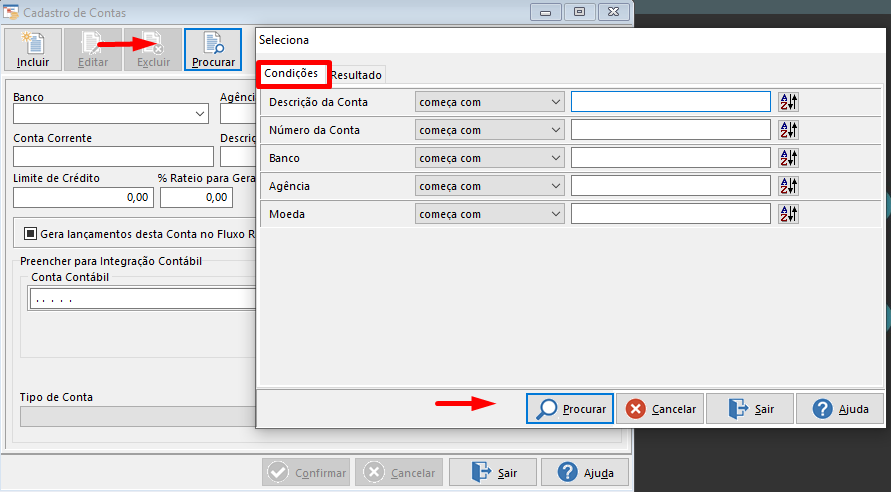The width and height of the screenshot is (891, 492).
Task: Click the Conta Corrente input field
Action: point(113,156)
